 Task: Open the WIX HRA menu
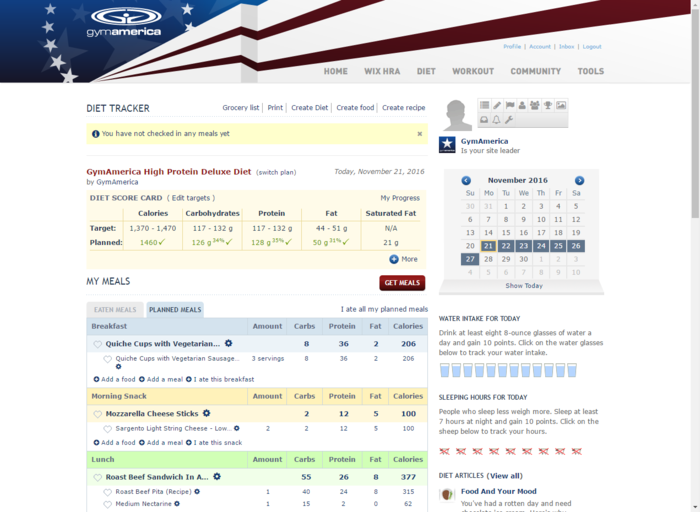[x=382, y=71]
